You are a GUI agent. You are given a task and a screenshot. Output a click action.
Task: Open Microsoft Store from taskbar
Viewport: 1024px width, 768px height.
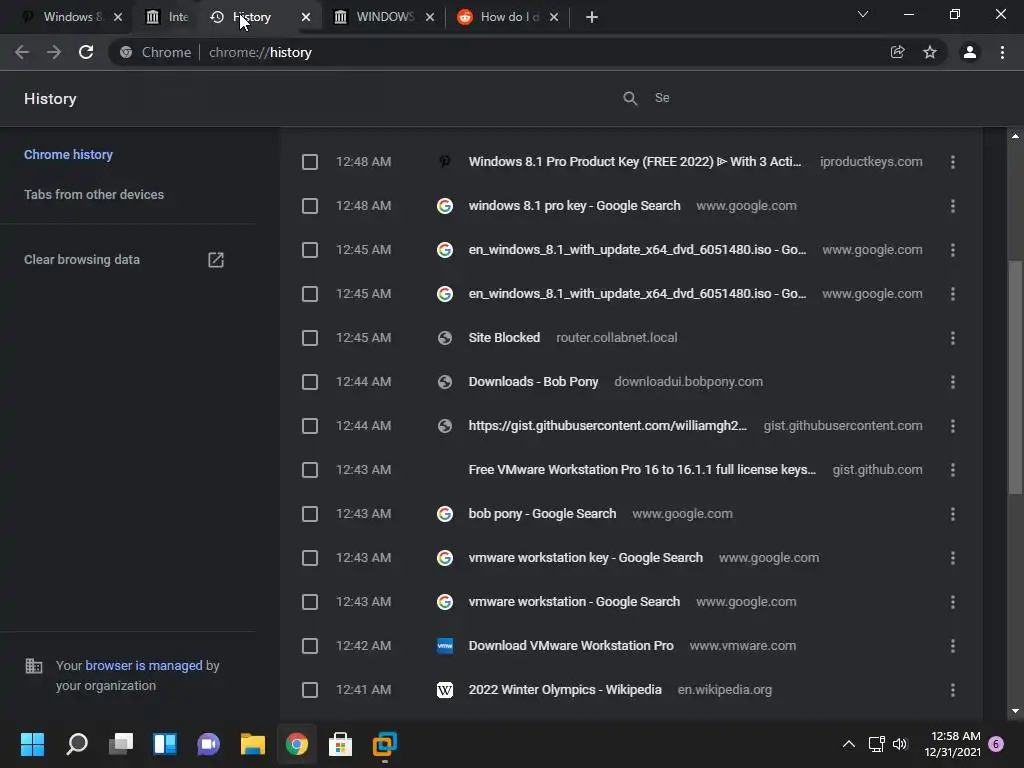[x=340, y=744]
